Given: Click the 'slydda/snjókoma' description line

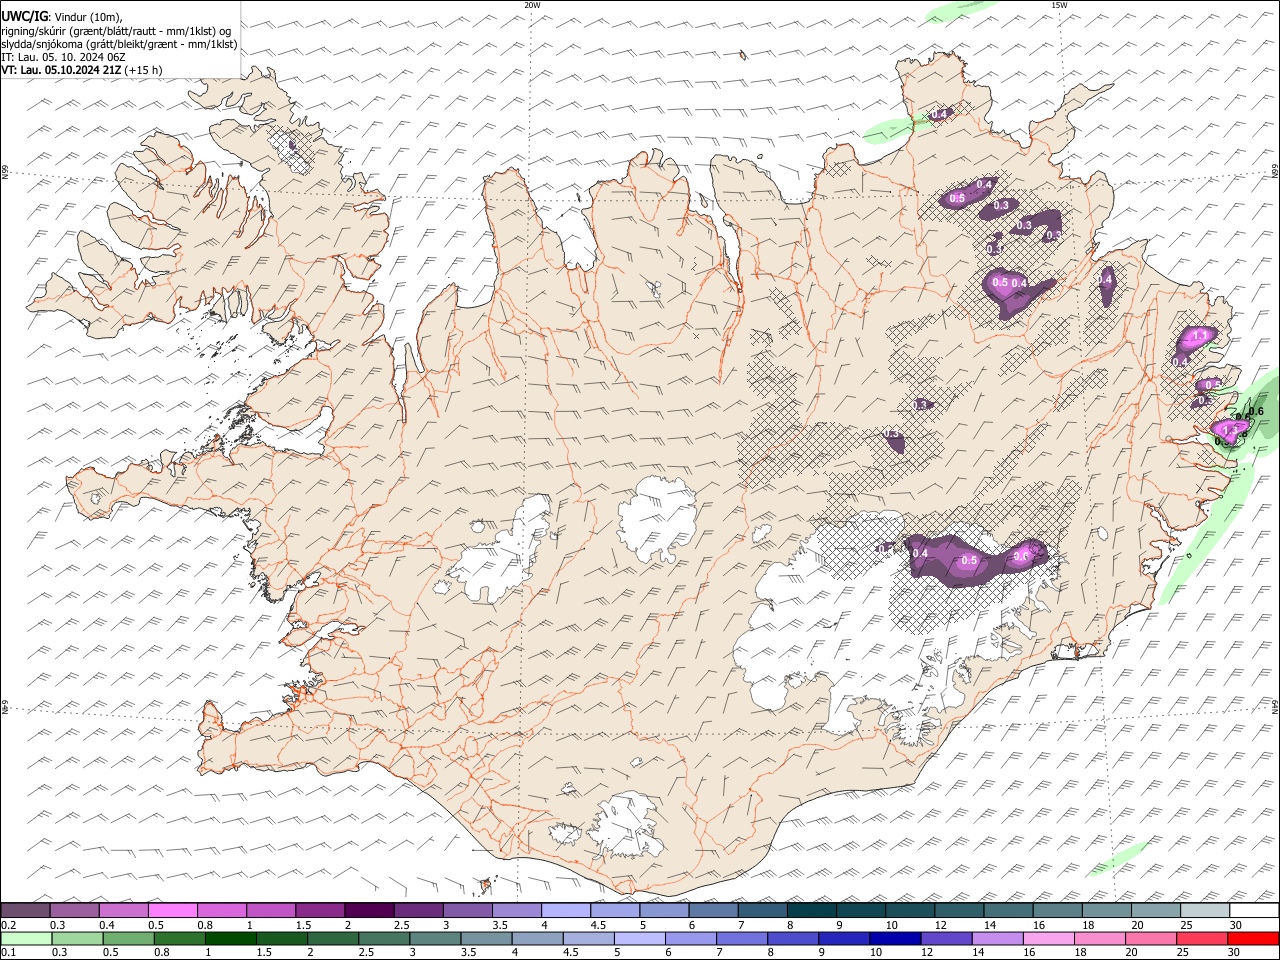Looking at the screenshot, I should click(x=119, y=44).
